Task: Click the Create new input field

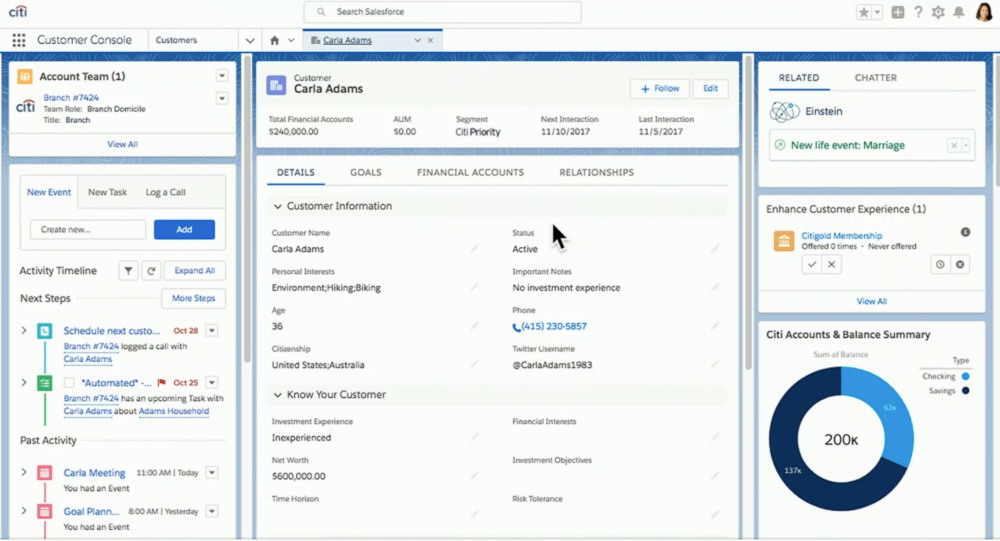Action: [88, 230]
